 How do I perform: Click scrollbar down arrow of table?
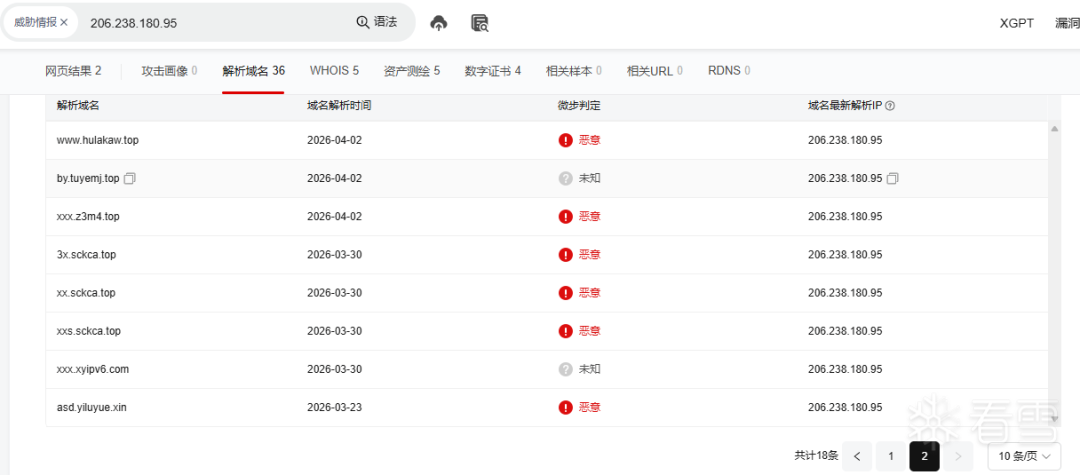click(x=1054, y=420)
